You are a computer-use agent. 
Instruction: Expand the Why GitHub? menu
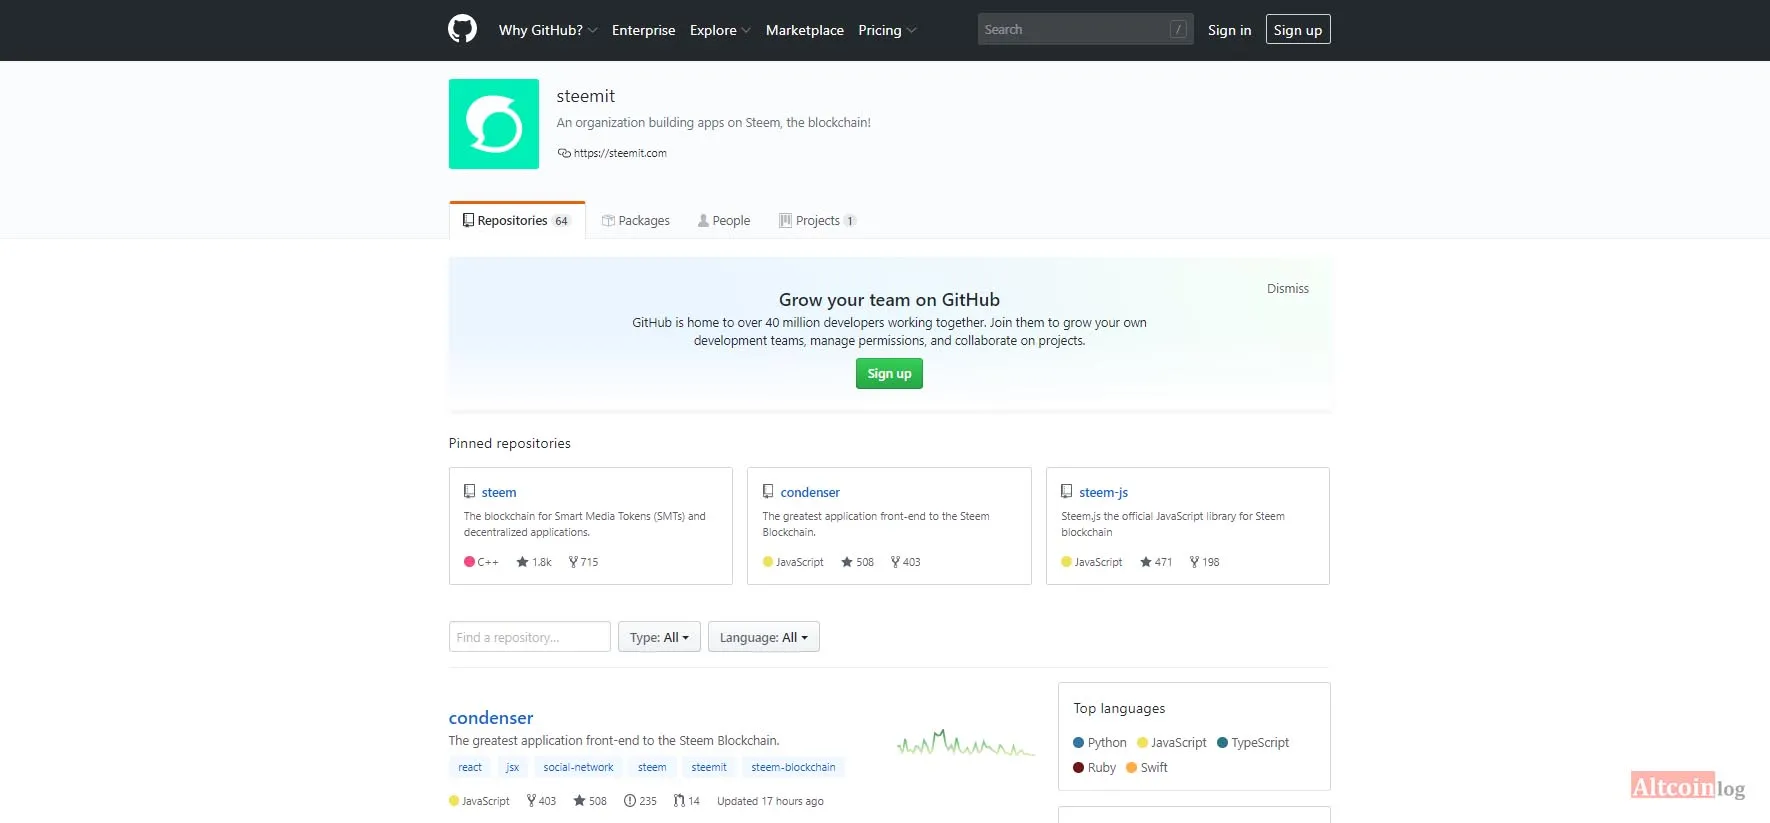point(548,30)
